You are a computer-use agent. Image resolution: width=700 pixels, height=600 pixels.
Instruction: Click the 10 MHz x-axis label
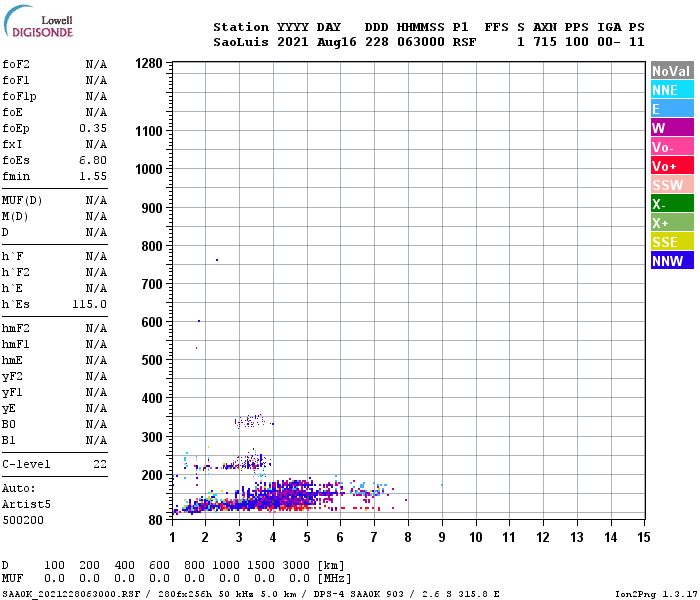(476, 537)
